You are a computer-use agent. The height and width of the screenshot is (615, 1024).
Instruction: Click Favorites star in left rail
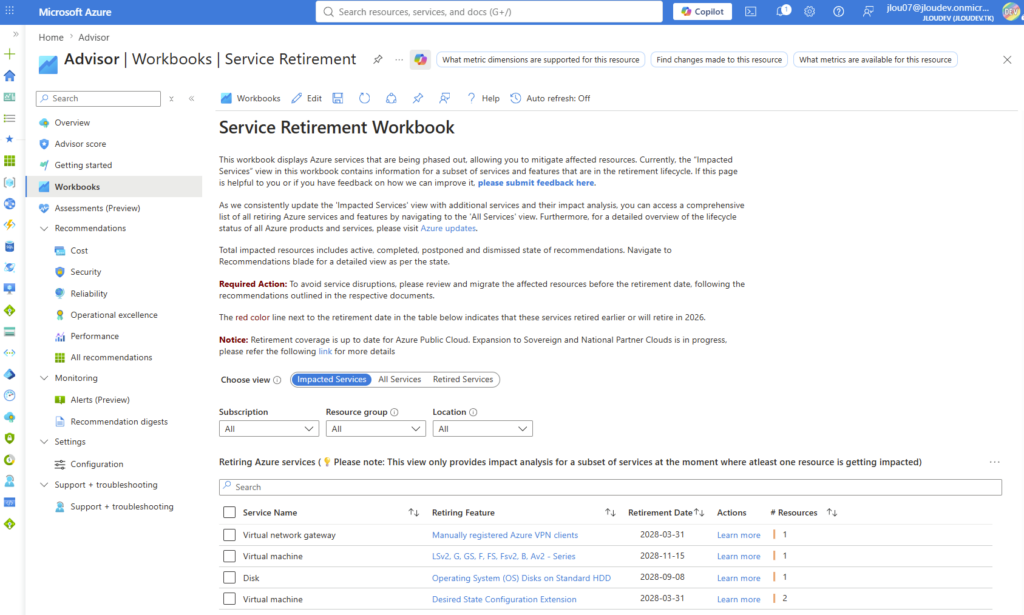tap(10, 139)
